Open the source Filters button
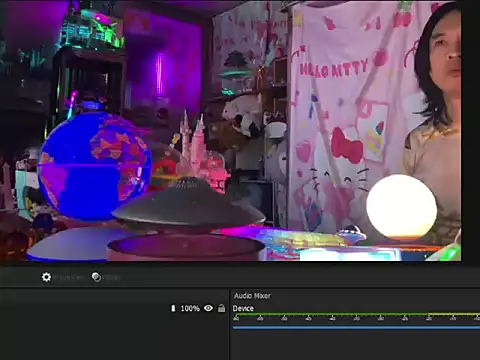The image size is (480, 360). 106,277
